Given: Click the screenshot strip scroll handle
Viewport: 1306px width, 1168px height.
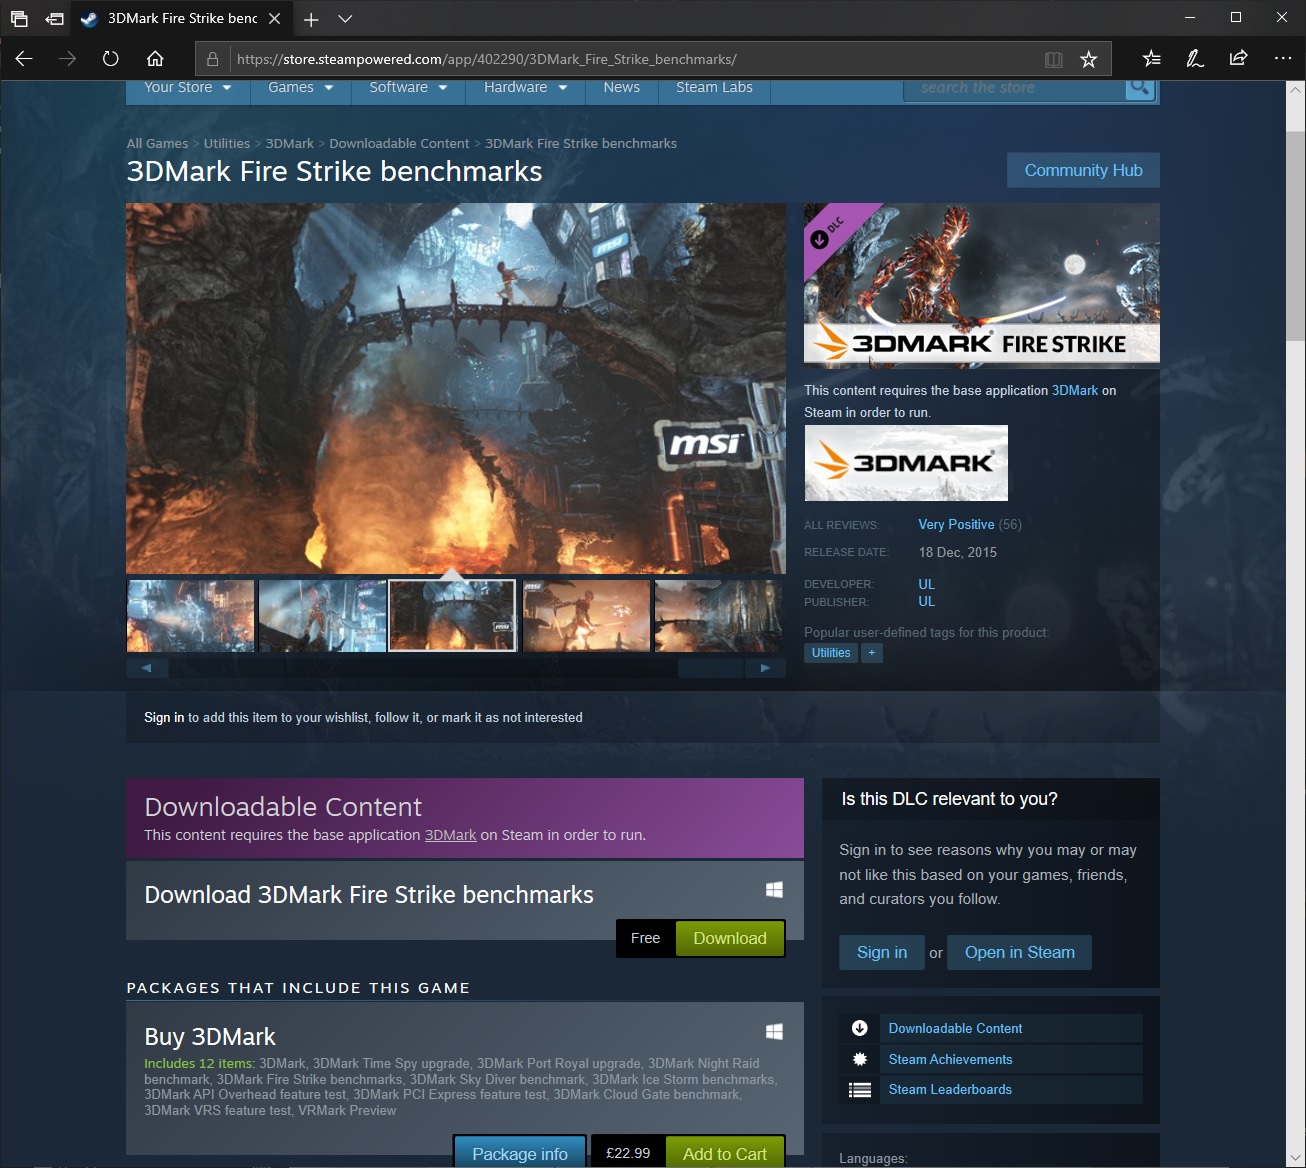Looking at the screenshot, I should pyautogui.click(x=711, y=668).
